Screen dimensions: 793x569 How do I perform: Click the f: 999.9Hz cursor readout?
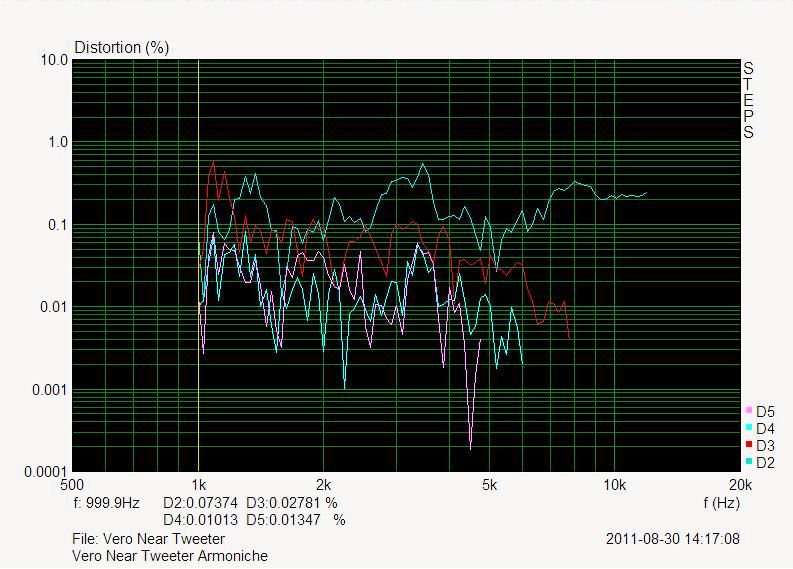pos(107,503)
